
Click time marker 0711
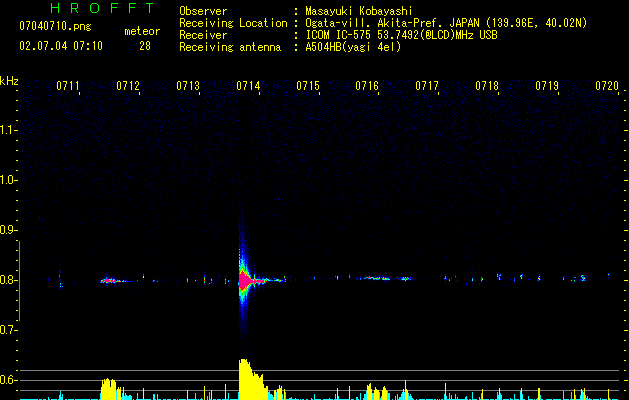[x=68, y=86]
